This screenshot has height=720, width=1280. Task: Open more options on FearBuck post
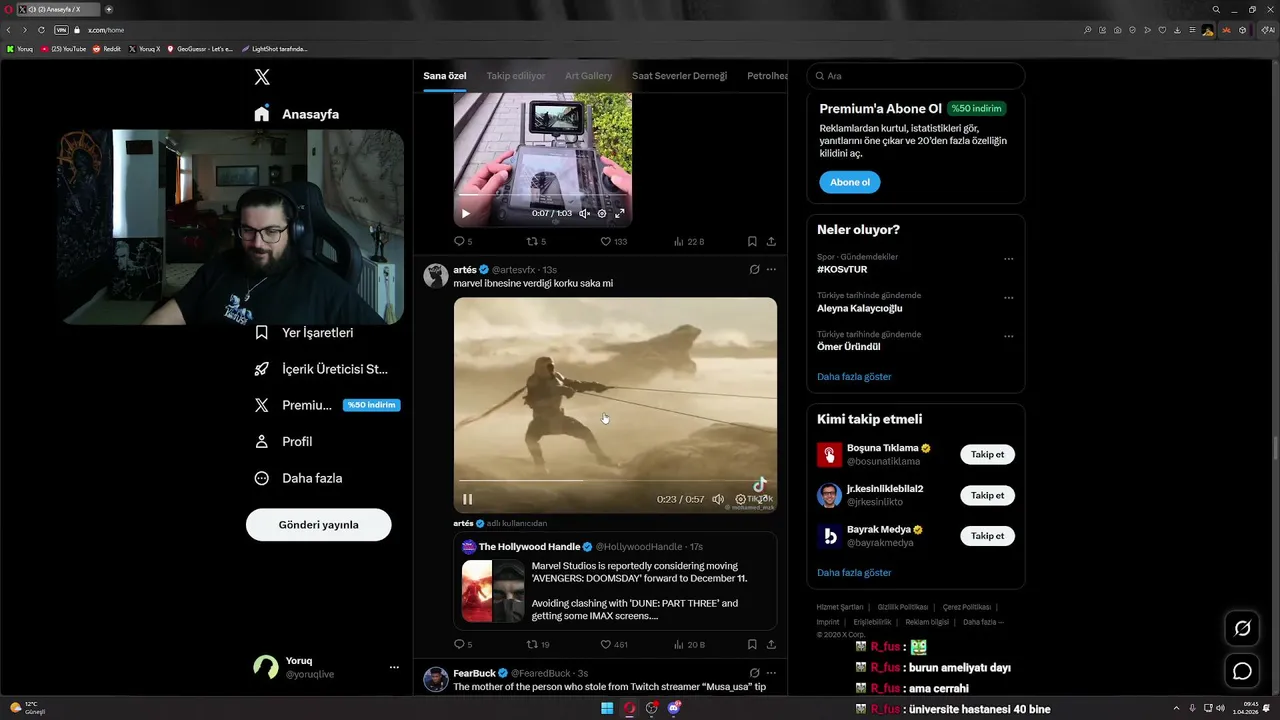click(x=771, y=673)
